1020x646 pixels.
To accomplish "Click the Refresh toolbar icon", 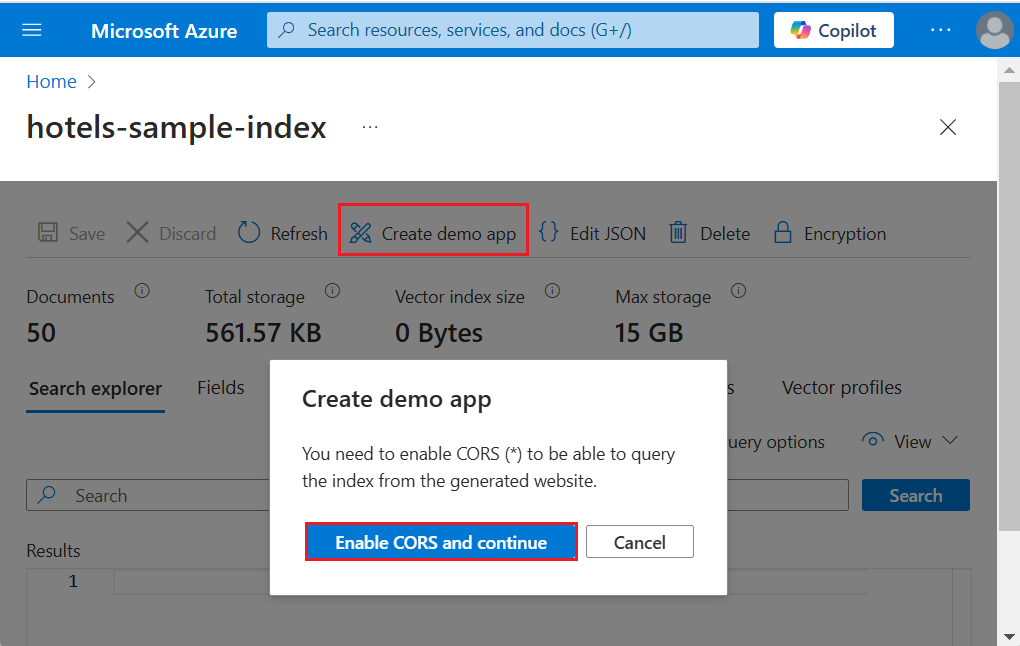I will [249, 233].
